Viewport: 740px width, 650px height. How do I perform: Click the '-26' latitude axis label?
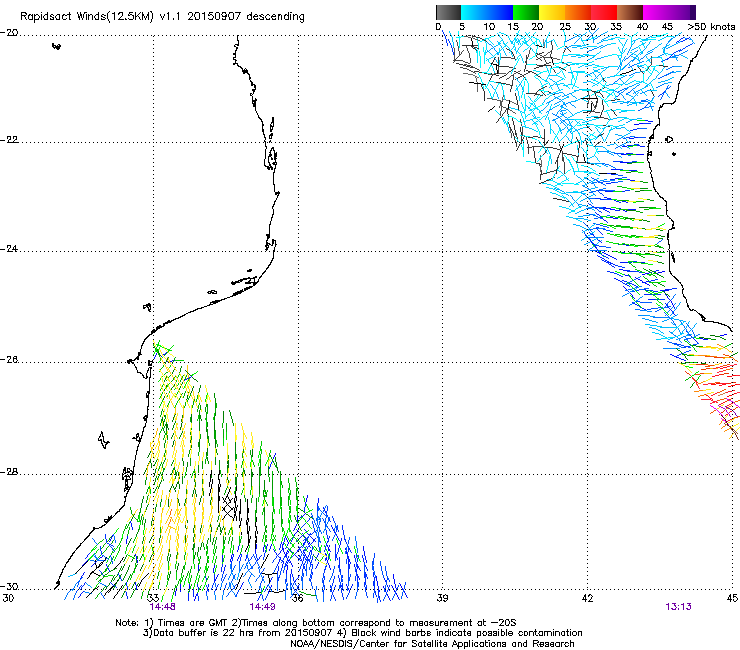click(9, 360)
